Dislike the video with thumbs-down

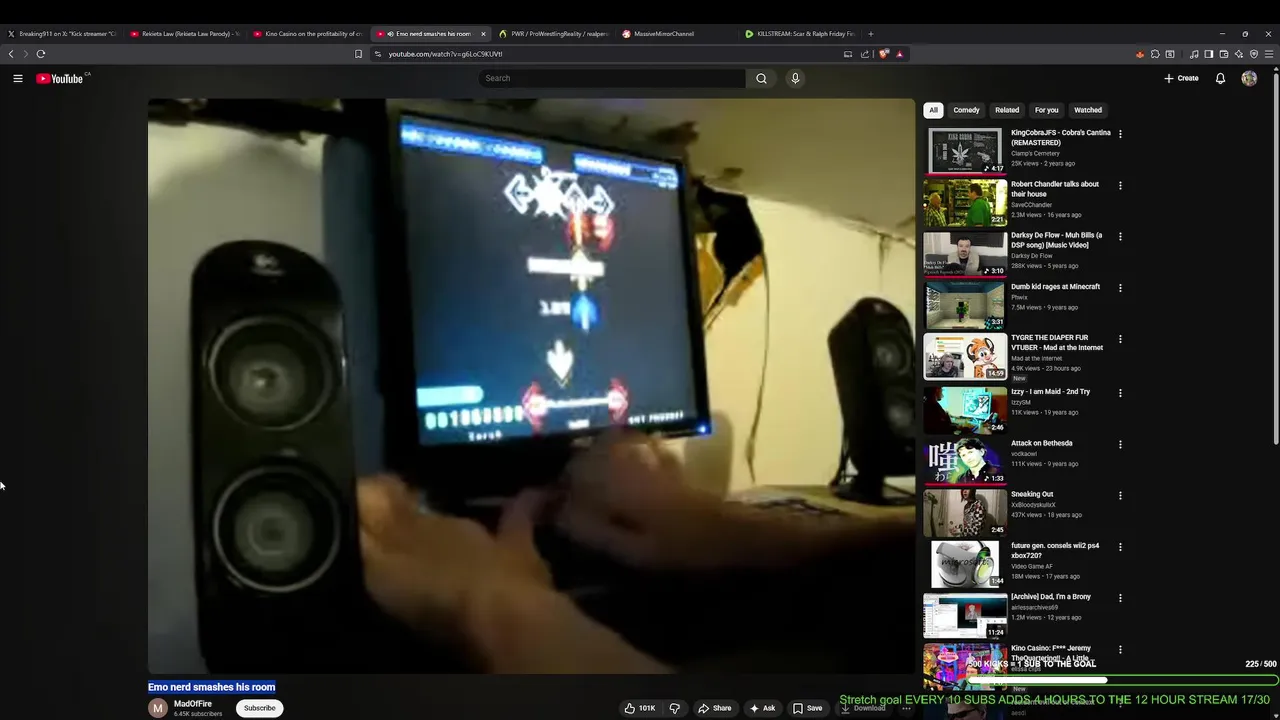coord(675,708)
